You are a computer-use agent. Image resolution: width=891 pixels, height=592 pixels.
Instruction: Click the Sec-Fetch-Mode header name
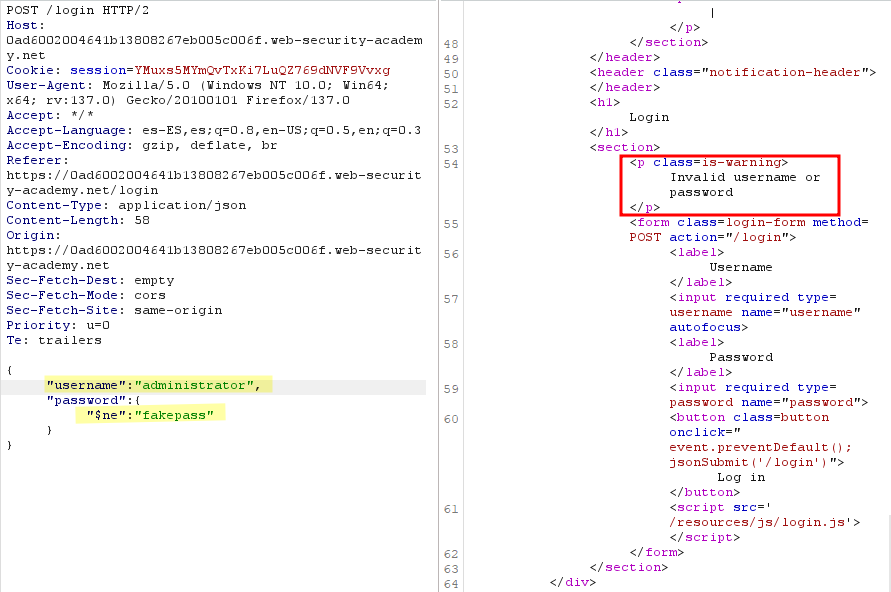pos(65,295)
